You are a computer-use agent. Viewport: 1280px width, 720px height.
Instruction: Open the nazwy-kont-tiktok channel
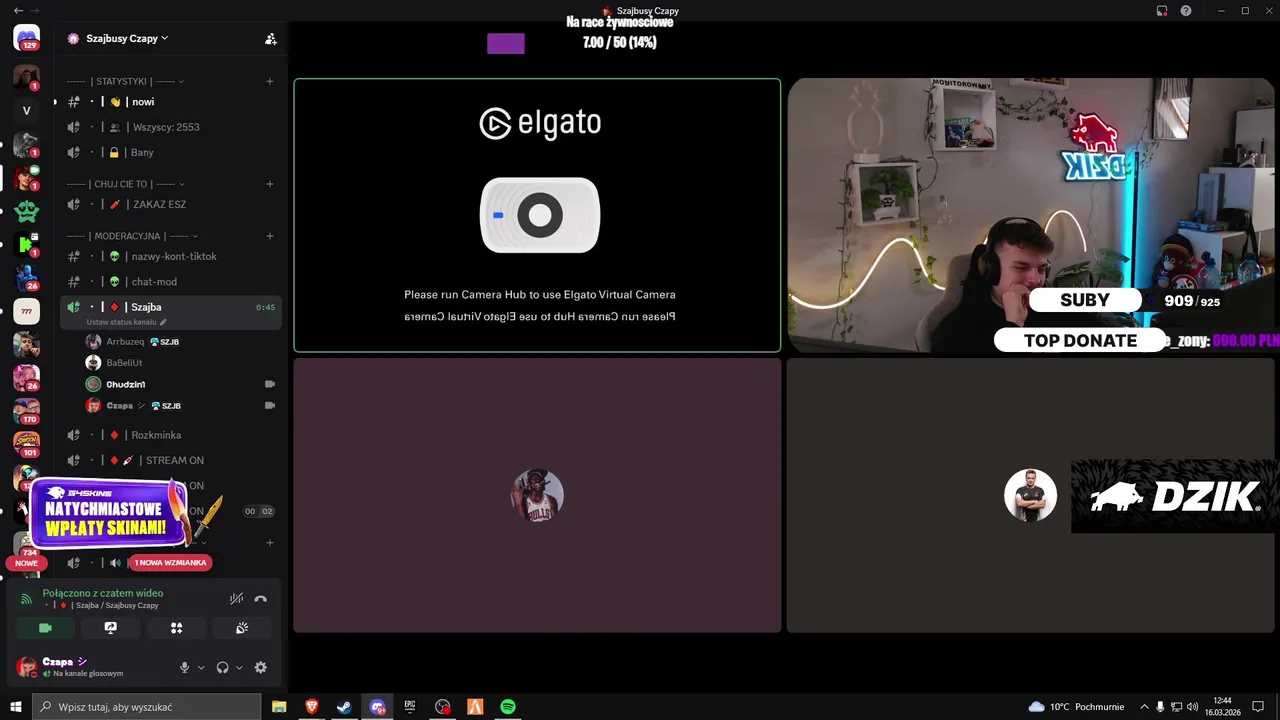(171, 256)
